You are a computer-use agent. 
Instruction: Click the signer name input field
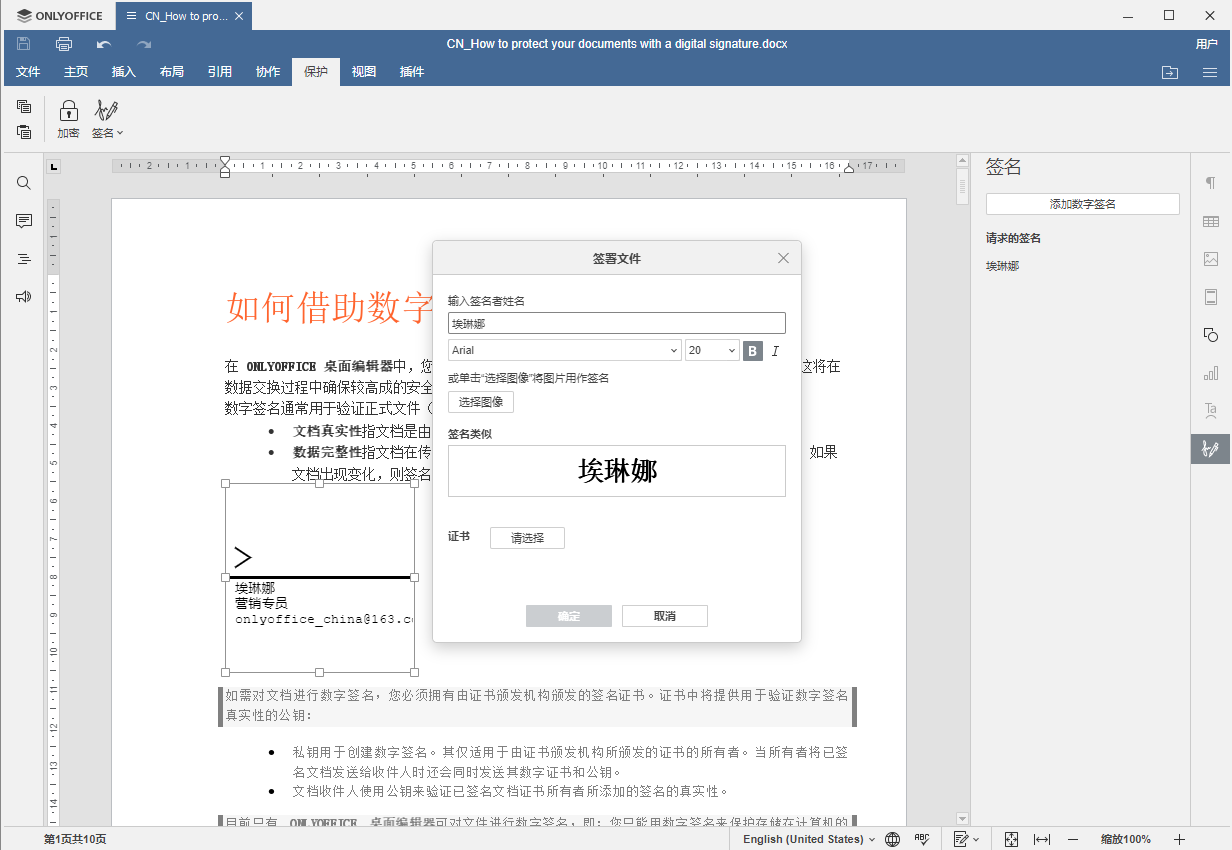point(617,323)
